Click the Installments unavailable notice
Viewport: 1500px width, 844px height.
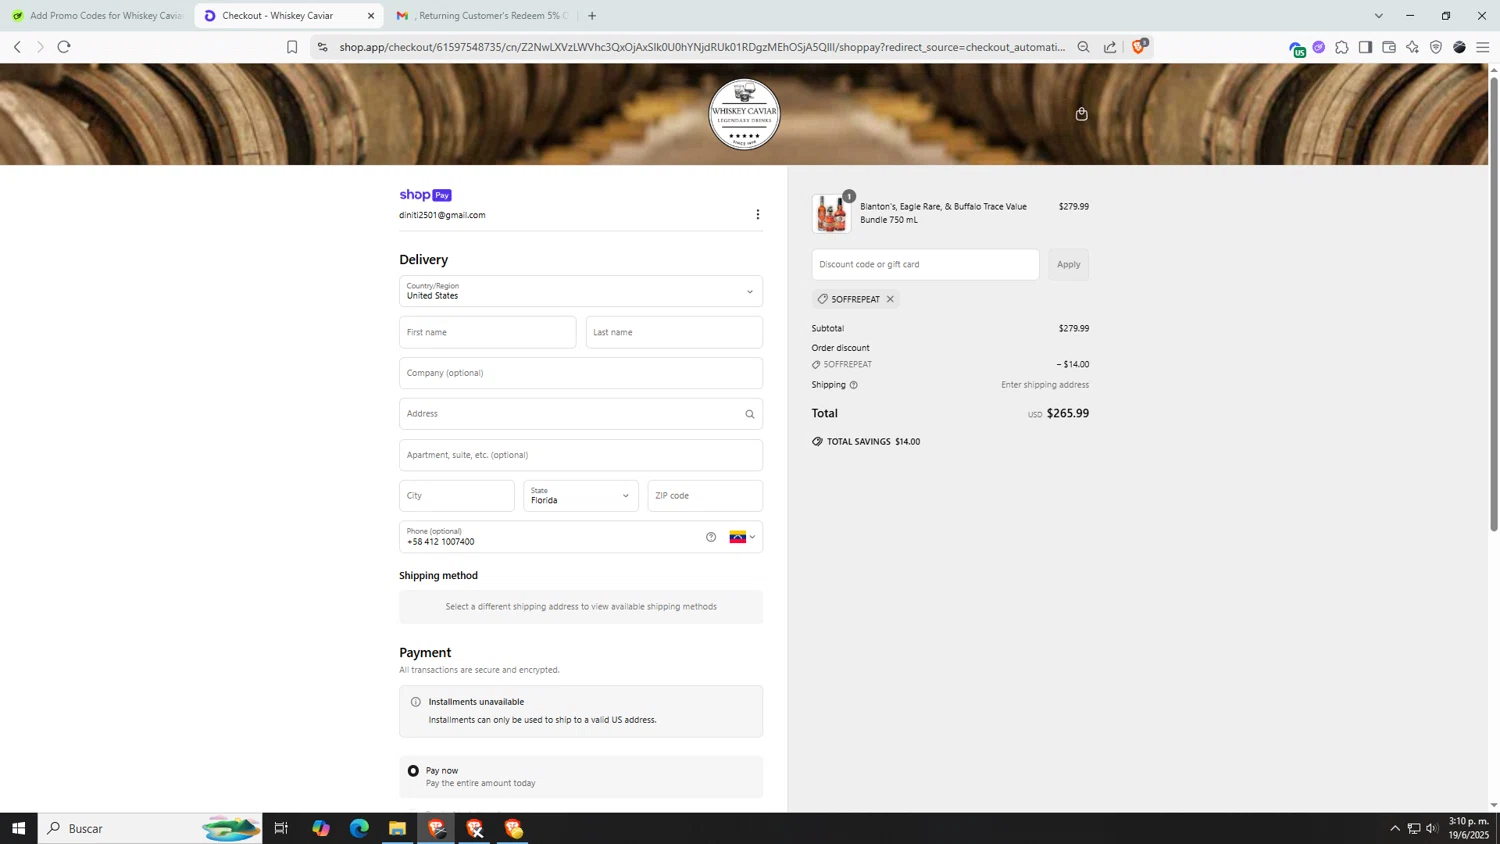coord(581,711)
